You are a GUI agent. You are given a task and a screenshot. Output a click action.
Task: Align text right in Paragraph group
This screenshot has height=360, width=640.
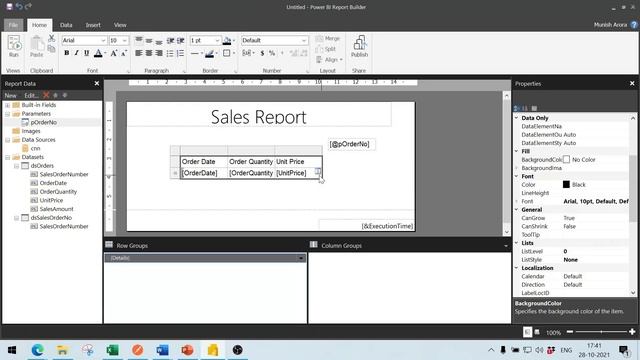coord(159,53)
